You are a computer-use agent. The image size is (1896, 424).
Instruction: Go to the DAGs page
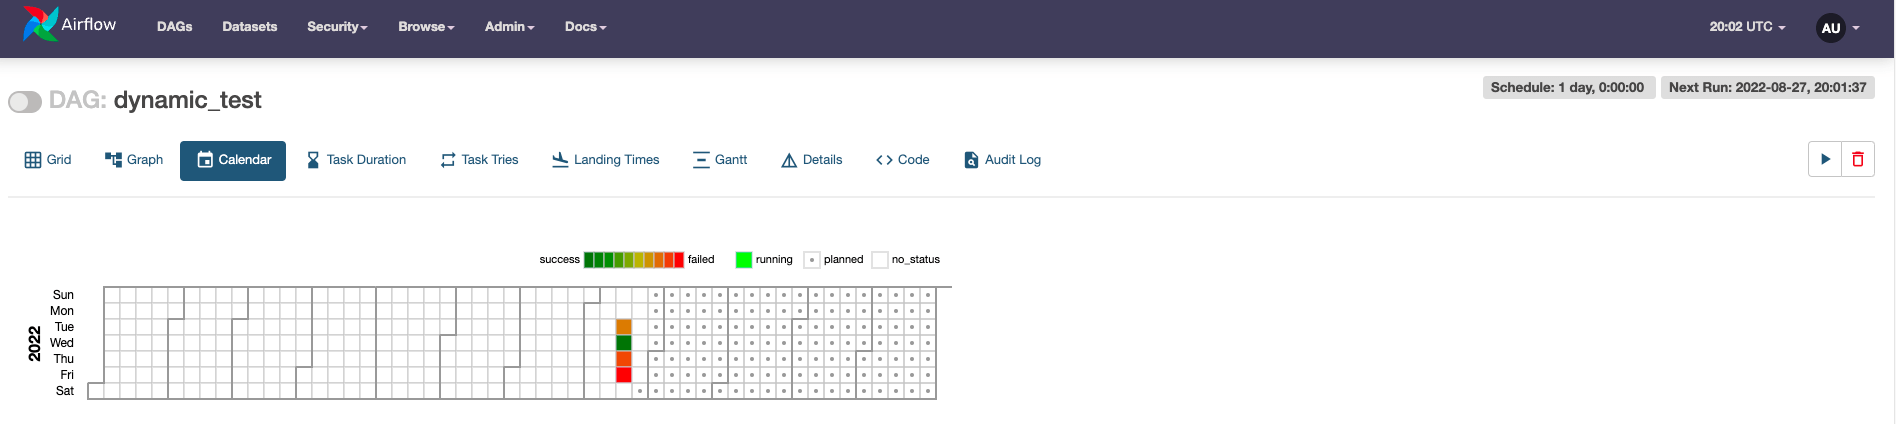(x=174, y=27)
